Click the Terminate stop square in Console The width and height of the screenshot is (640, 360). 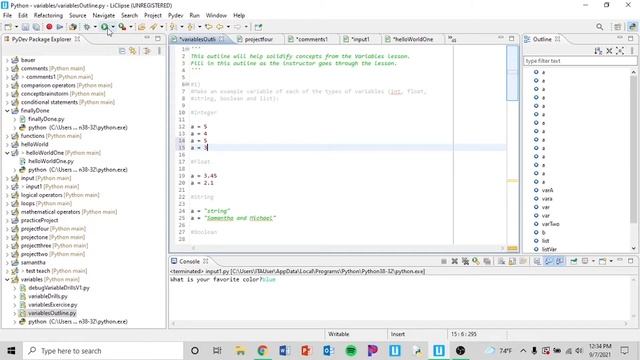[x=444, y=261]
